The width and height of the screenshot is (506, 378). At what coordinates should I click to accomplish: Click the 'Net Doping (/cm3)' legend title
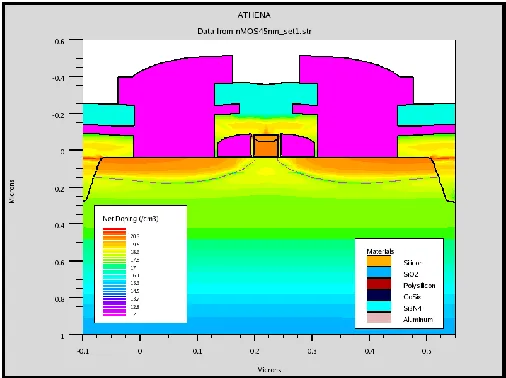(130, 219)
